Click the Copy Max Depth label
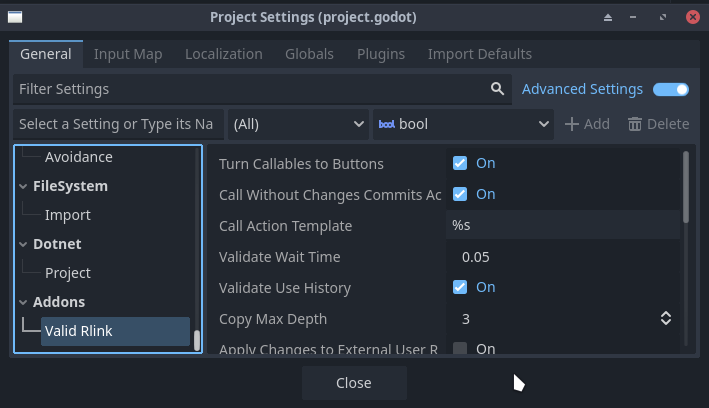 pyautogui.click(x=273, y=319)
